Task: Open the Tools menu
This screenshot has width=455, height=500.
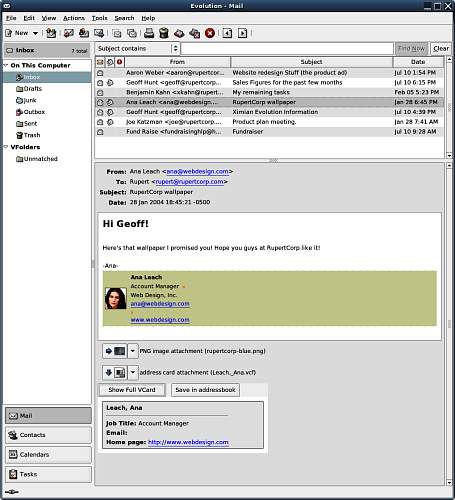Action: 100,18
